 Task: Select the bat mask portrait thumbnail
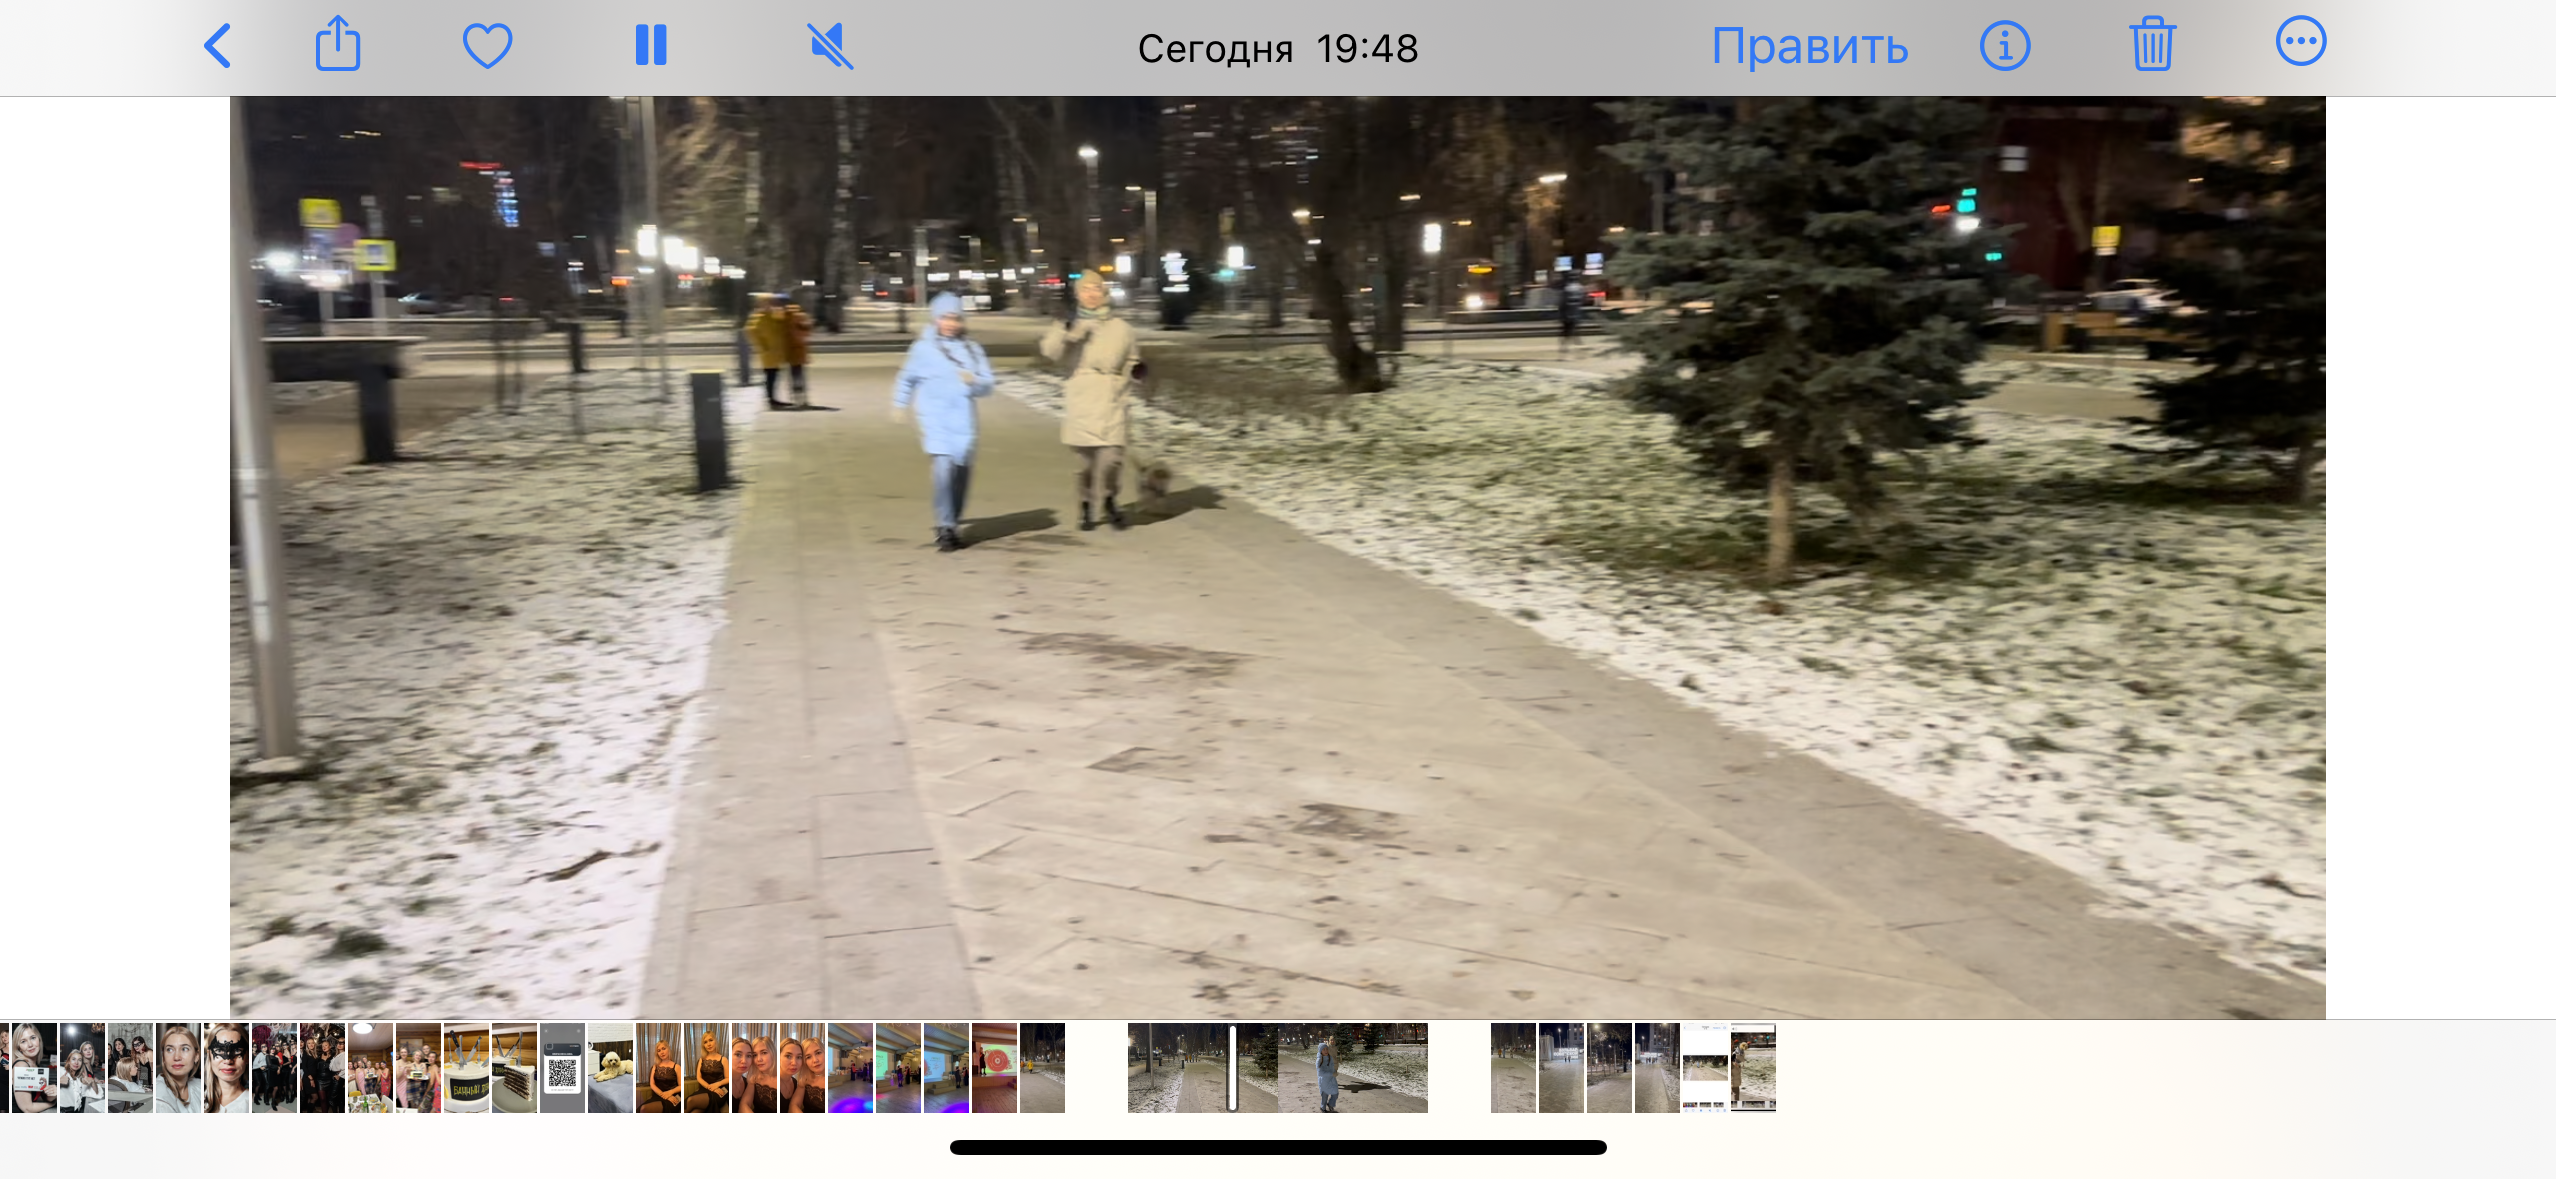[226, 1068]
